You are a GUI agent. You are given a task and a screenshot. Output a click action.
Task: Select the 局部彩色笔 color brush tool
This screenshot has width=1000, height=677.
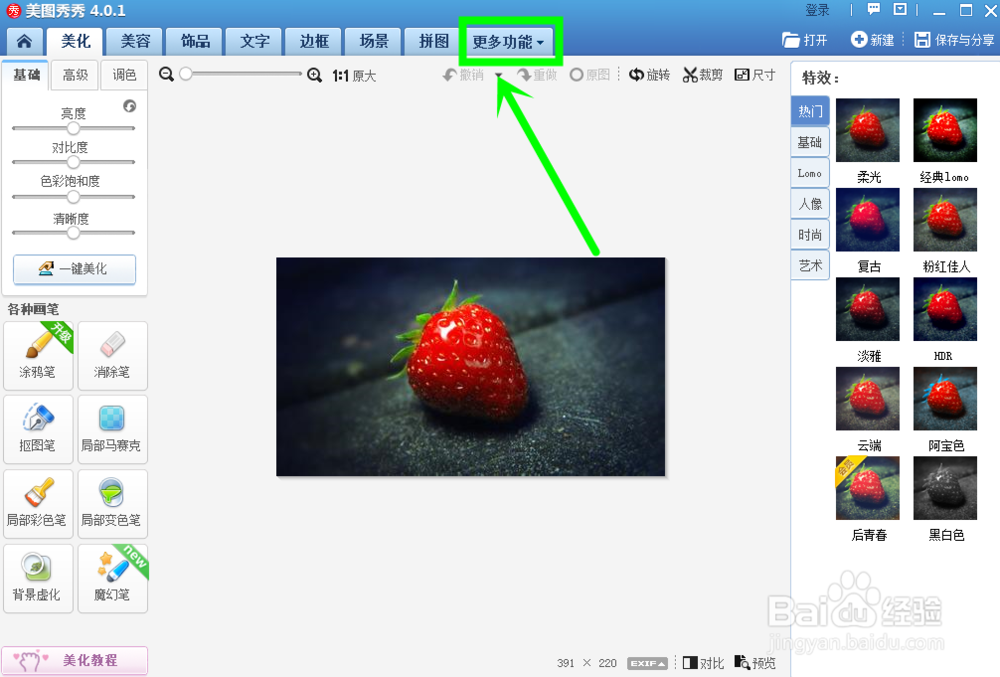[38, 504]
